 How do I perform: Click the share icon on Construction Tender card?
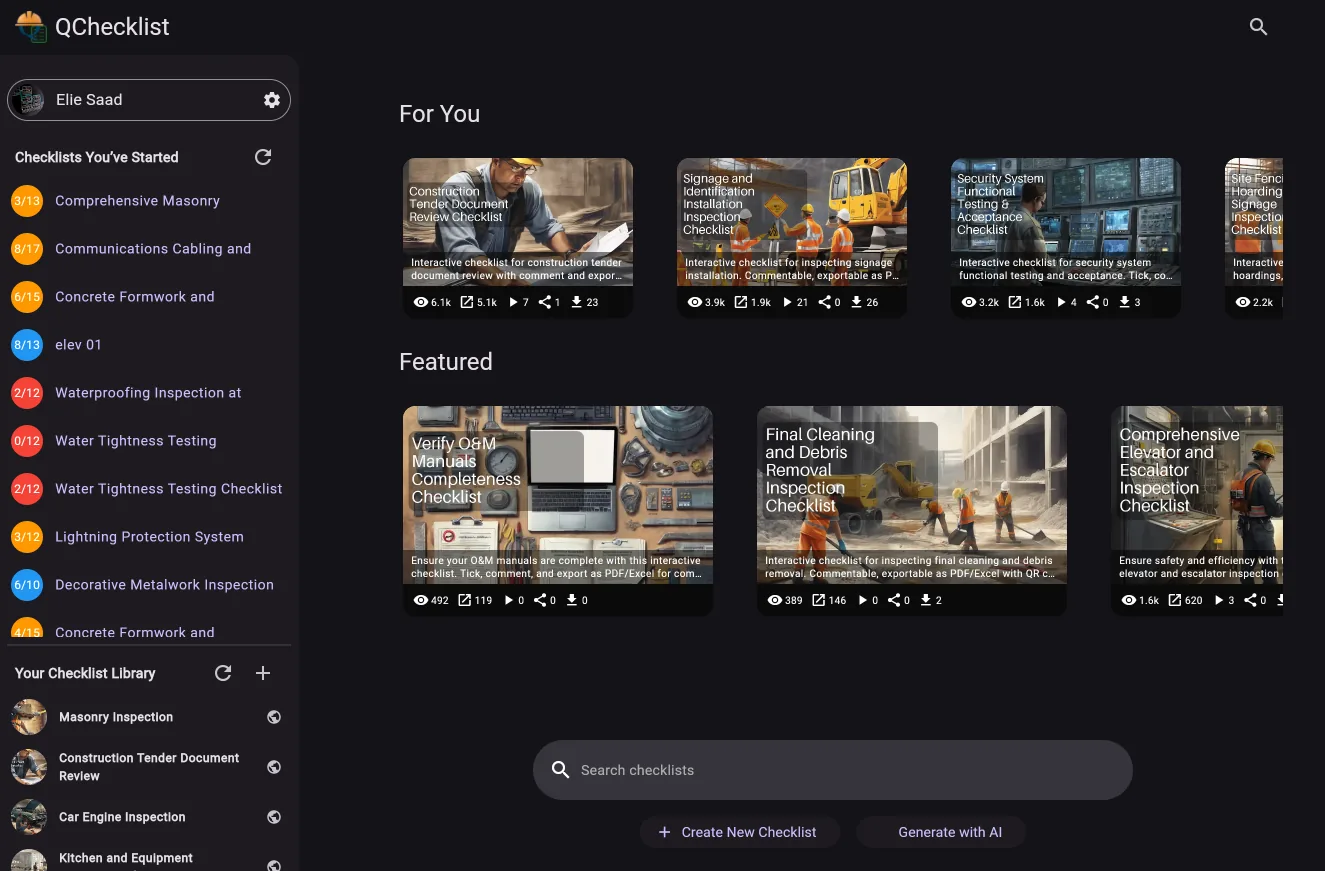(545, 302)
